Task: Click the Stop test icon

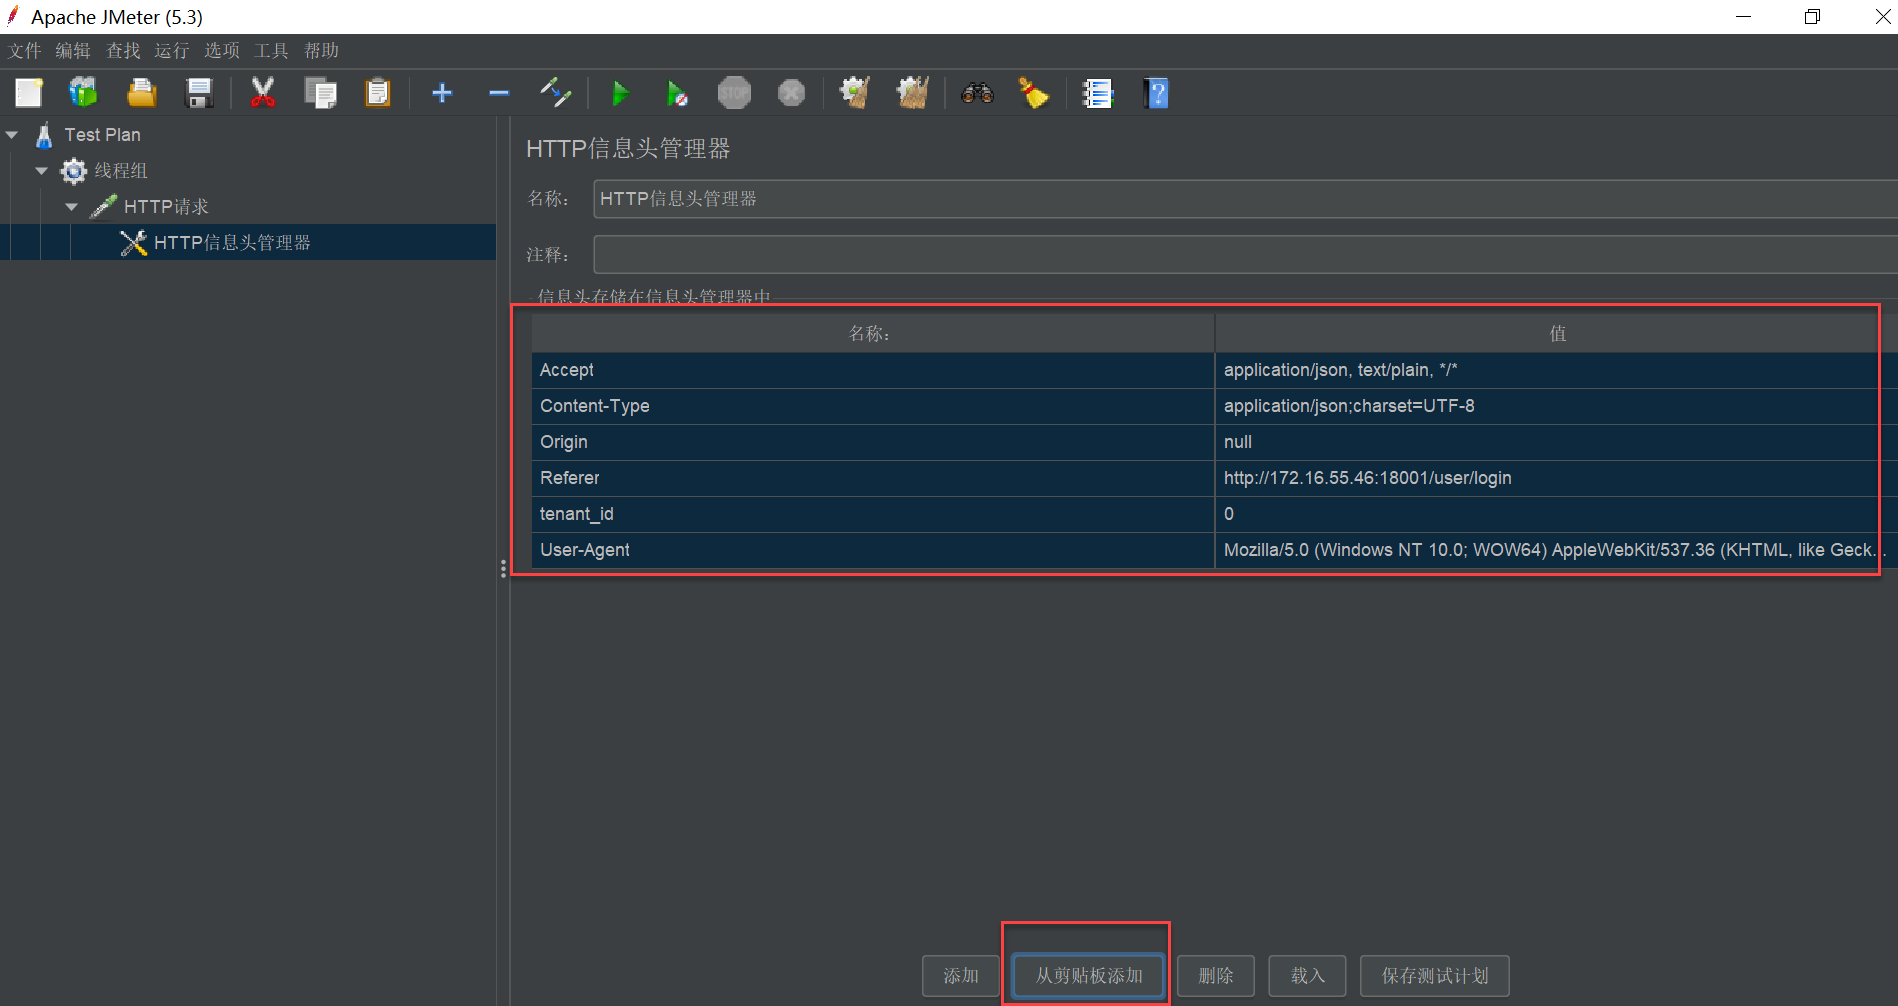Action: click(734, 93)
